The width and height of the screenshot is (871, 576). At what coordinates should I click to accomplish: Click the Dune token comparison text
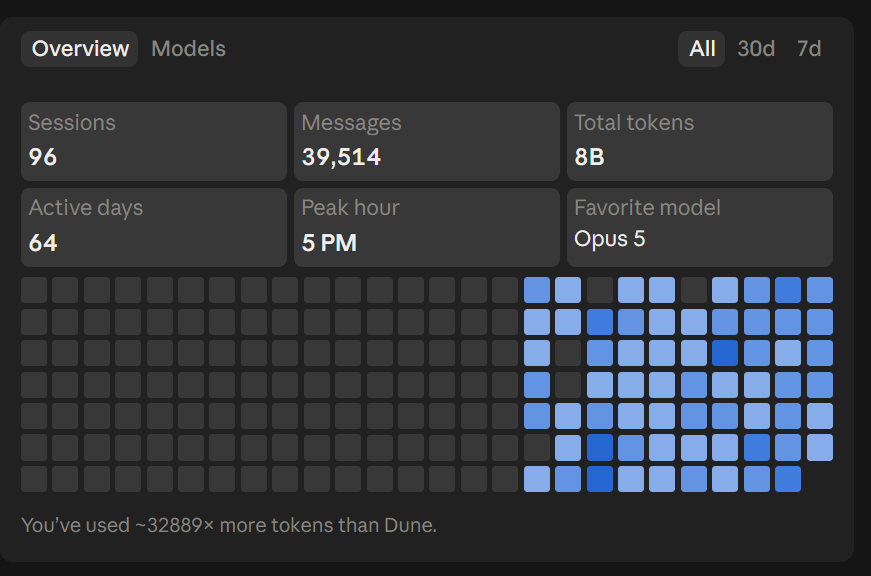pyautogui.click(x=229, y=525)
